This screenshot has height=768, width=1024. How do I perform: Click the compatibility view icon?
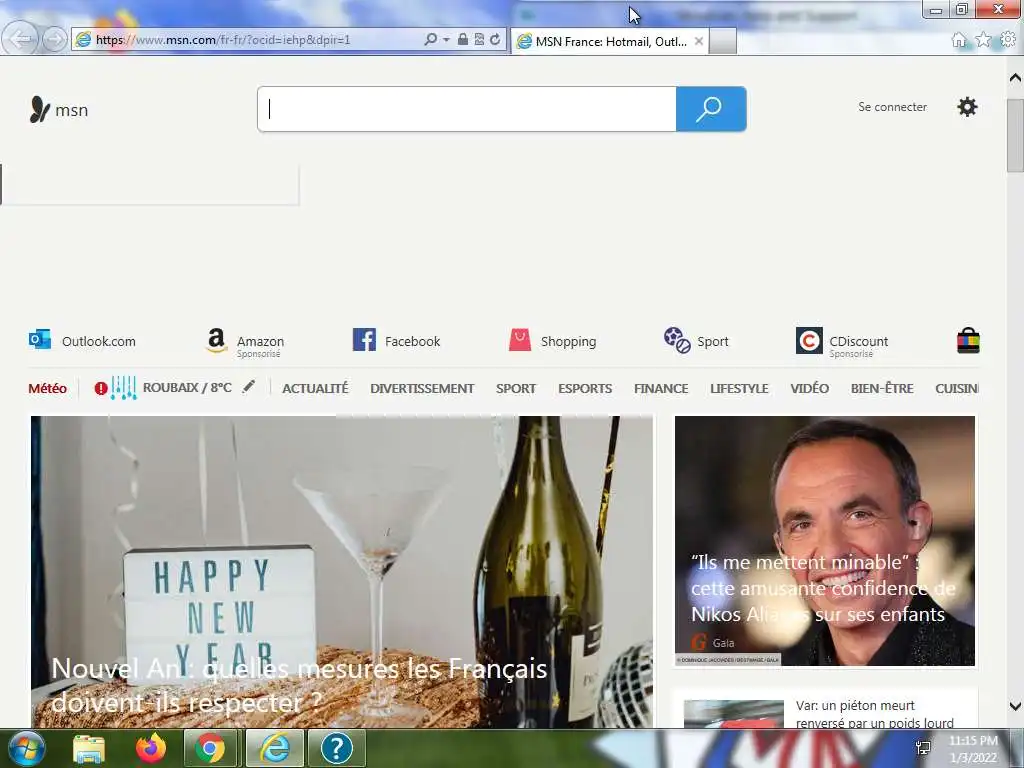(x=479, y=39)
